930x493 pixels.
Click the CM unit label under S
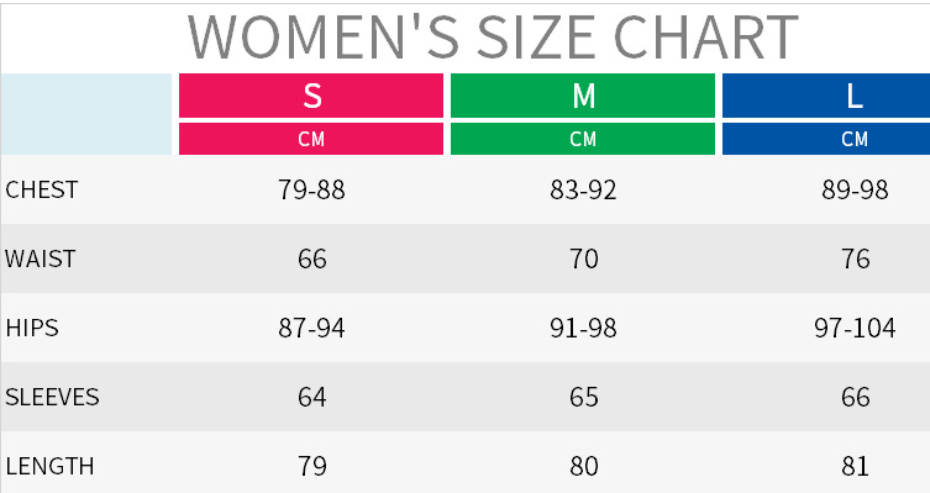click(311, 139)
